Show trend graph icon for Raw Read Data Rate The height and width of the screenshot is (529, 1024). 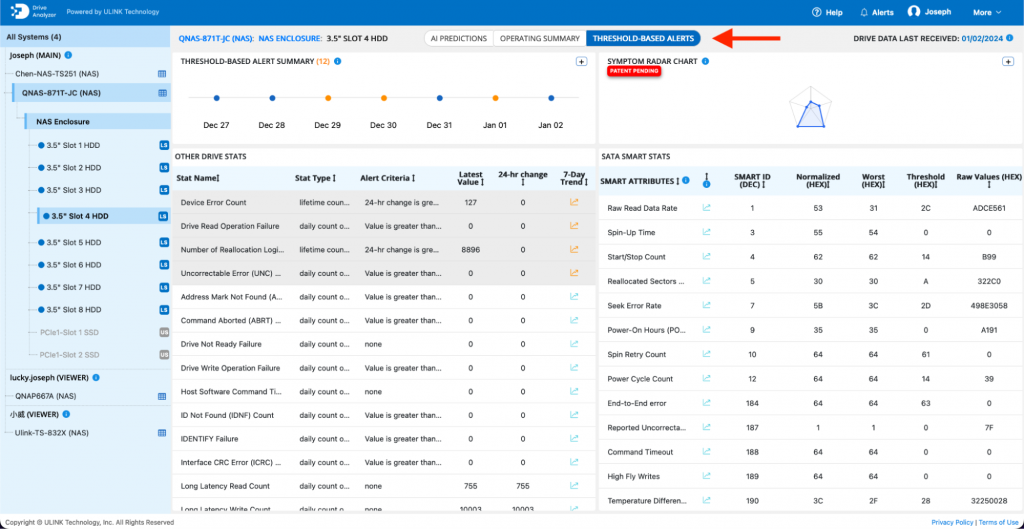pyautogui.click(x=706, y=208)
